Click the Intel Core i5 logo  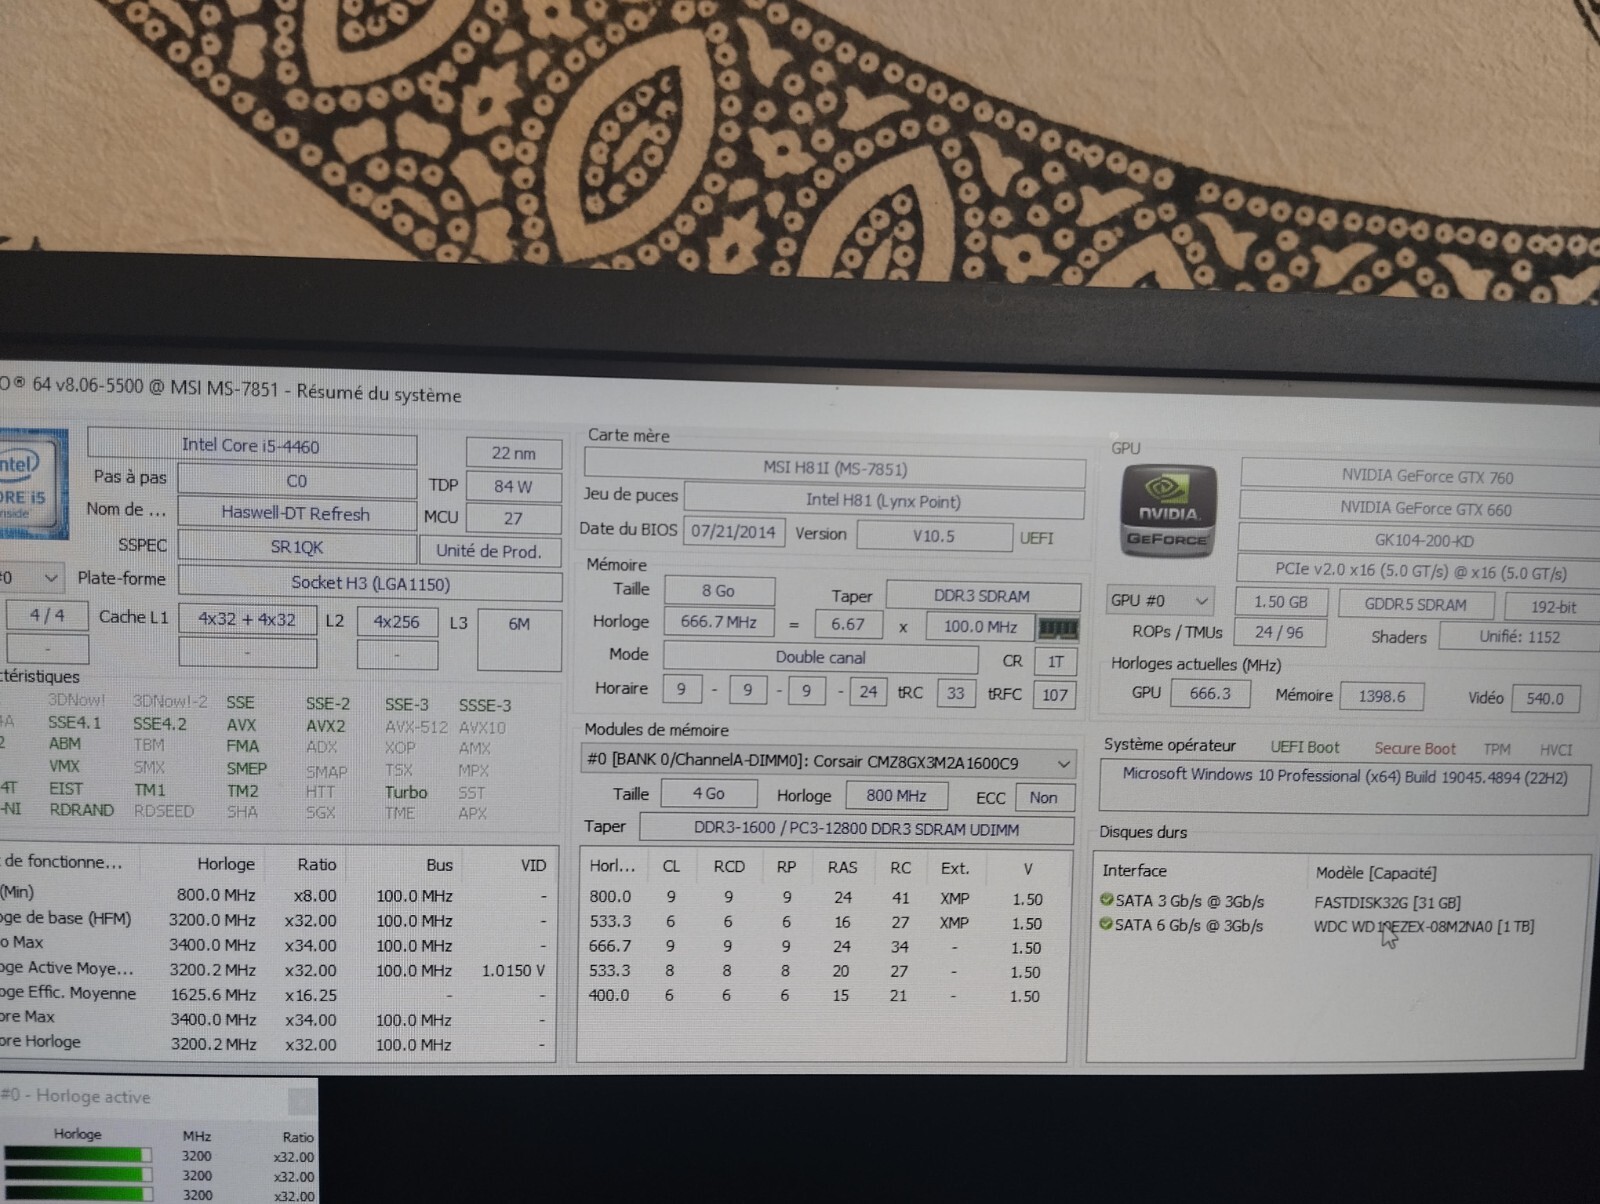pos(34,484)
